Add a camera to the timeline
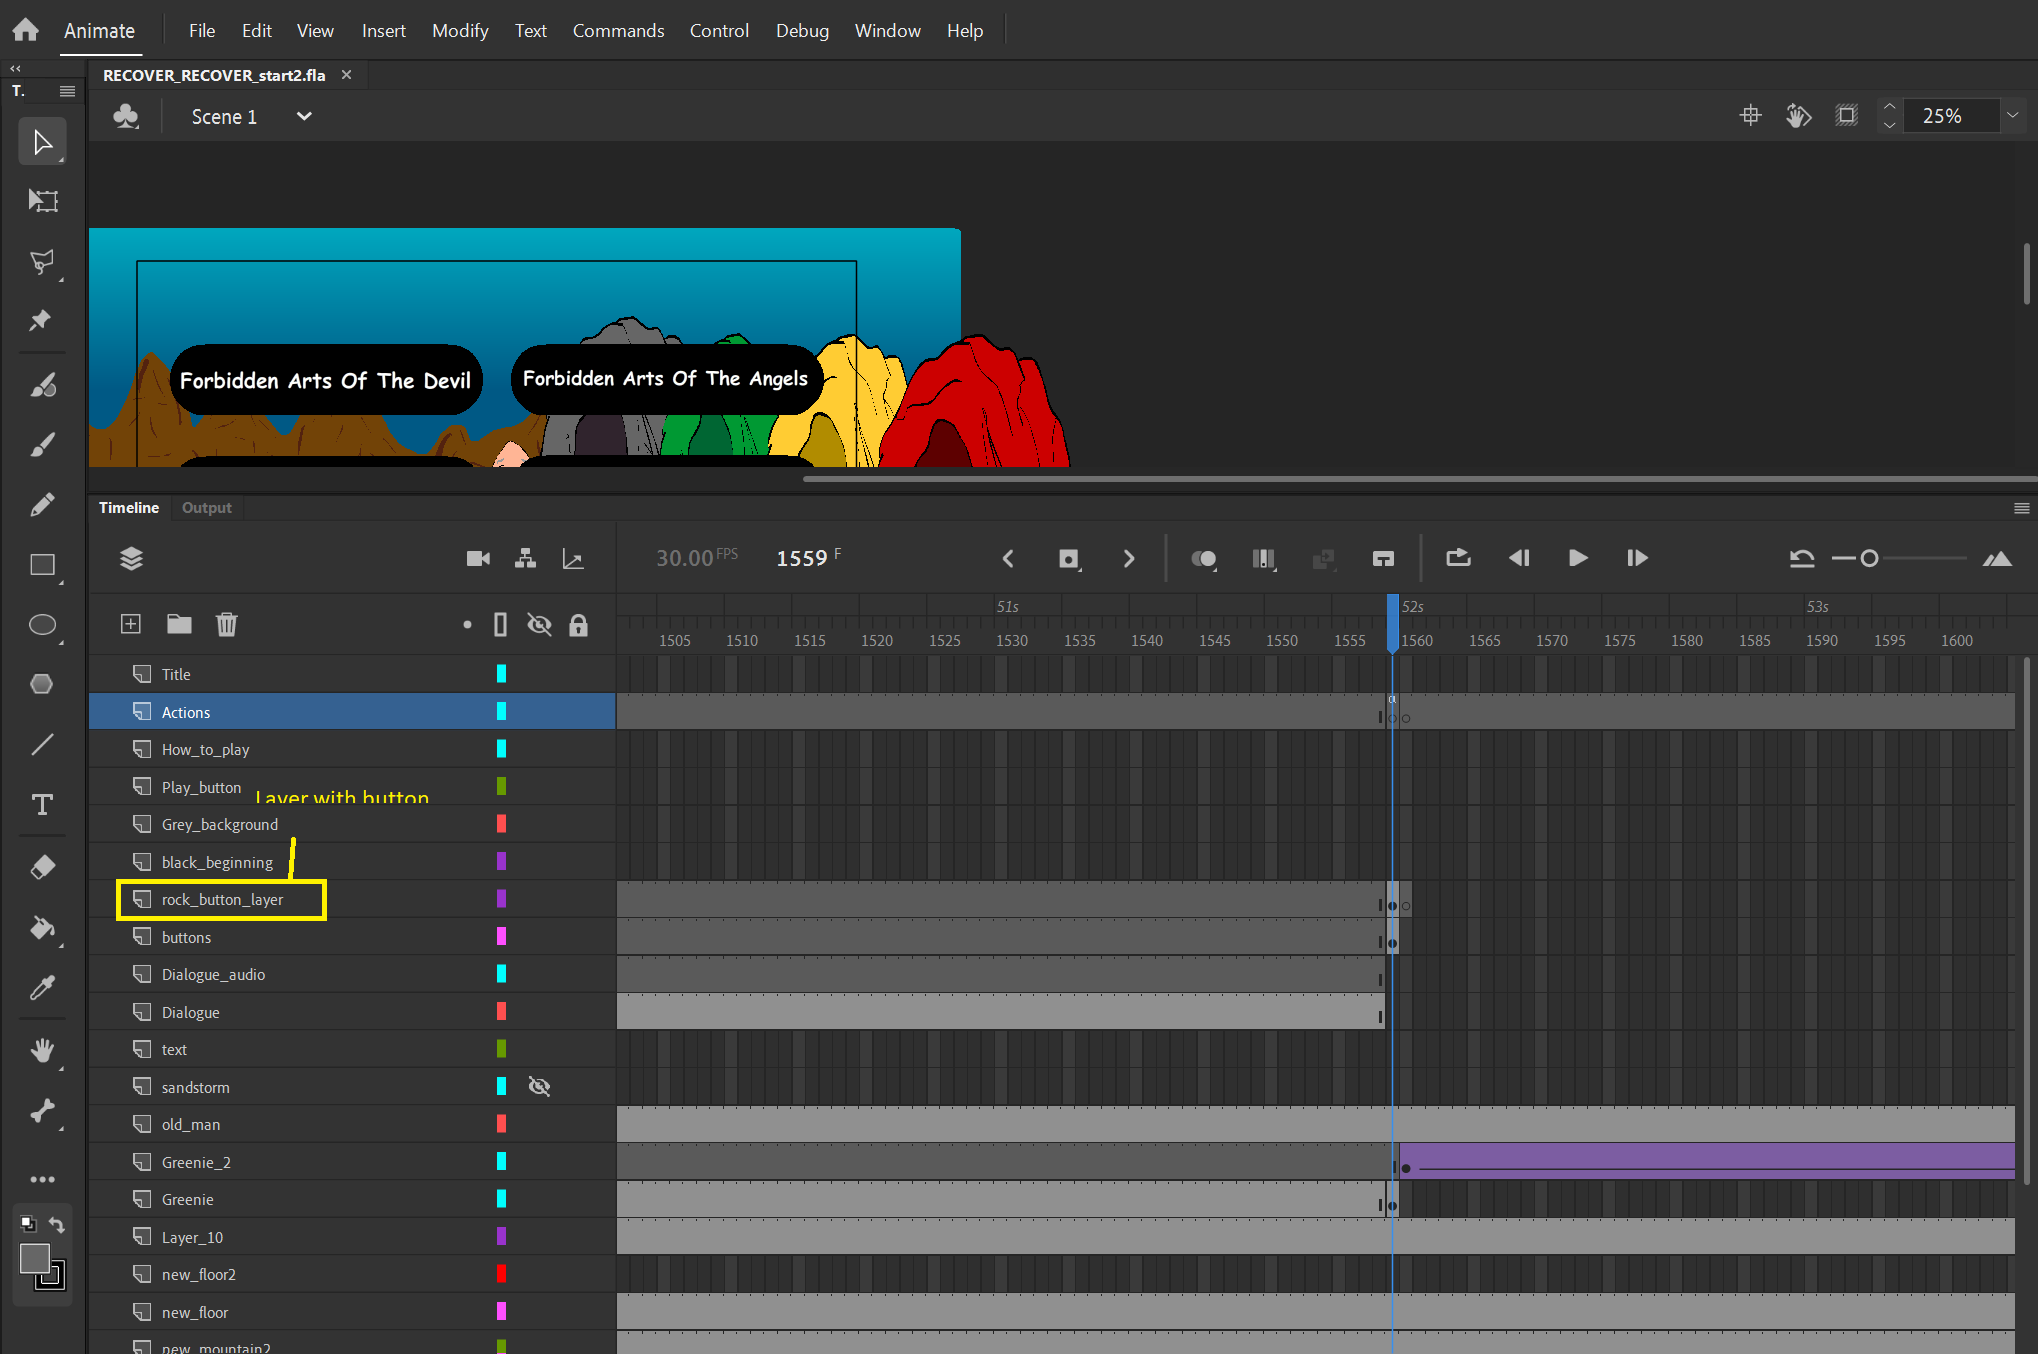This screenshot has width=2038, height=1356. coord(478,558)
